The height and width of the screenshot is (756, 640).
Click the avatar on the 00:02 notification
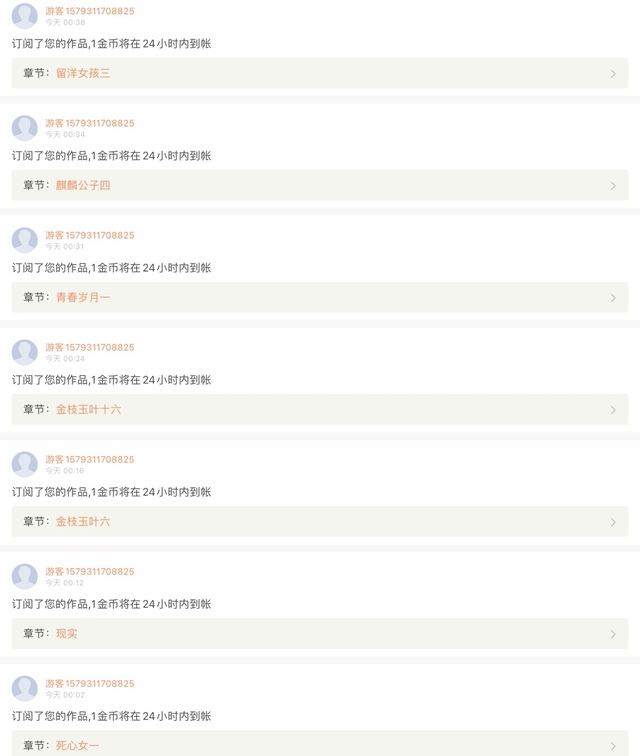point(24,688)
